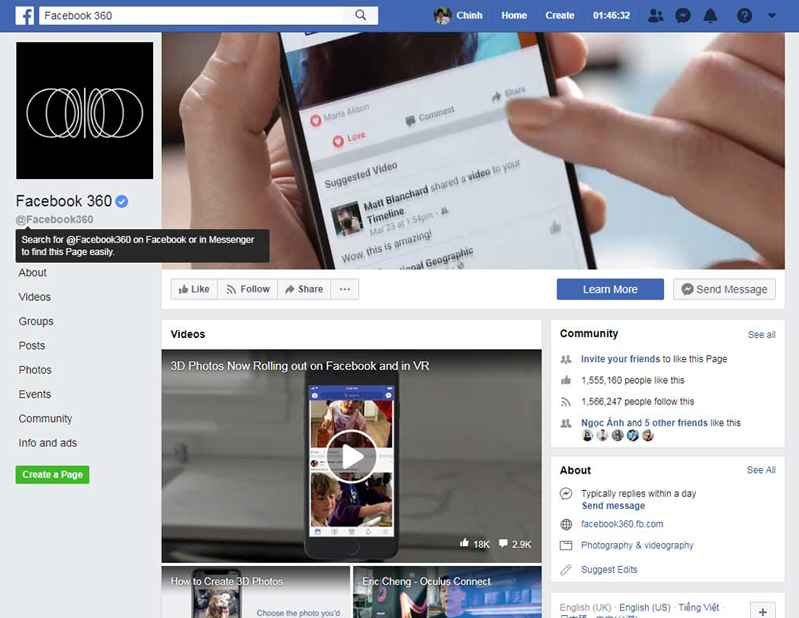The width and height of the screenshot is (799, 618).
Task: Click the Send Message button
Action: 724,289
